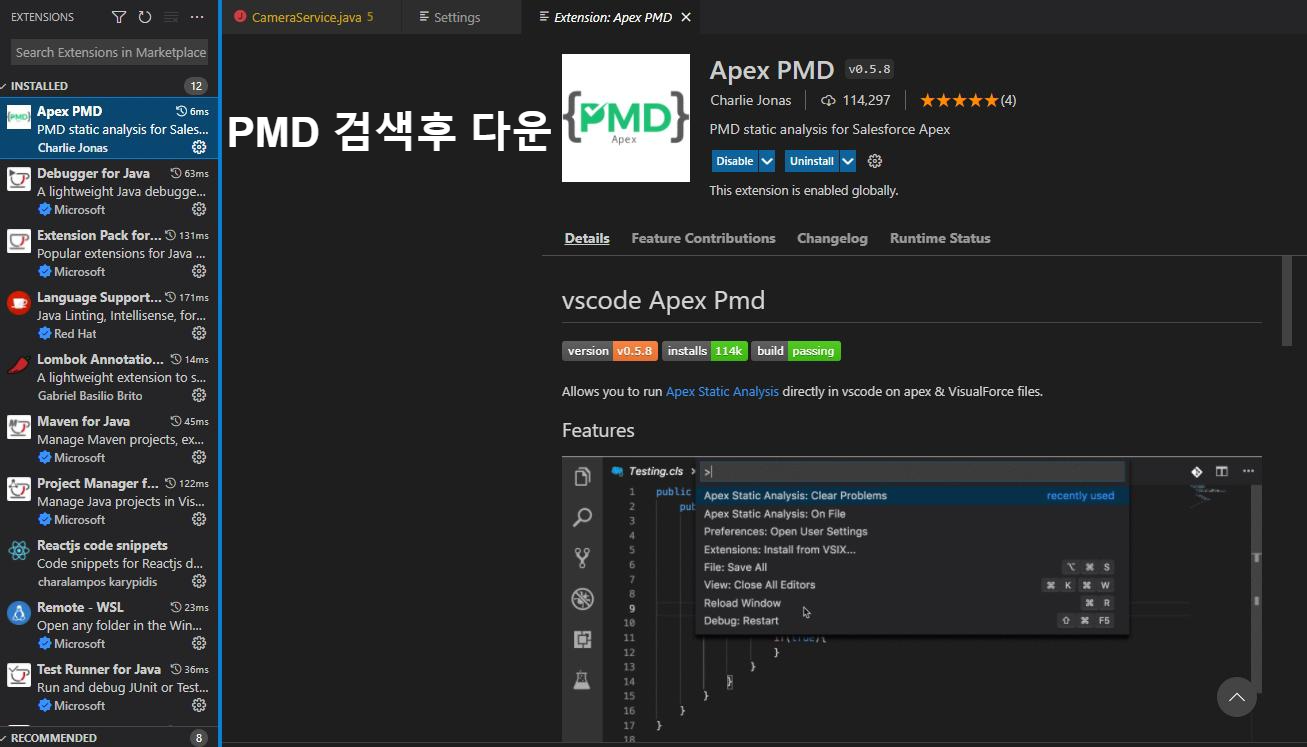Click the Reactjs code snippets icon
Viewport: 1307px width, 747px height.
coord(19,551)
